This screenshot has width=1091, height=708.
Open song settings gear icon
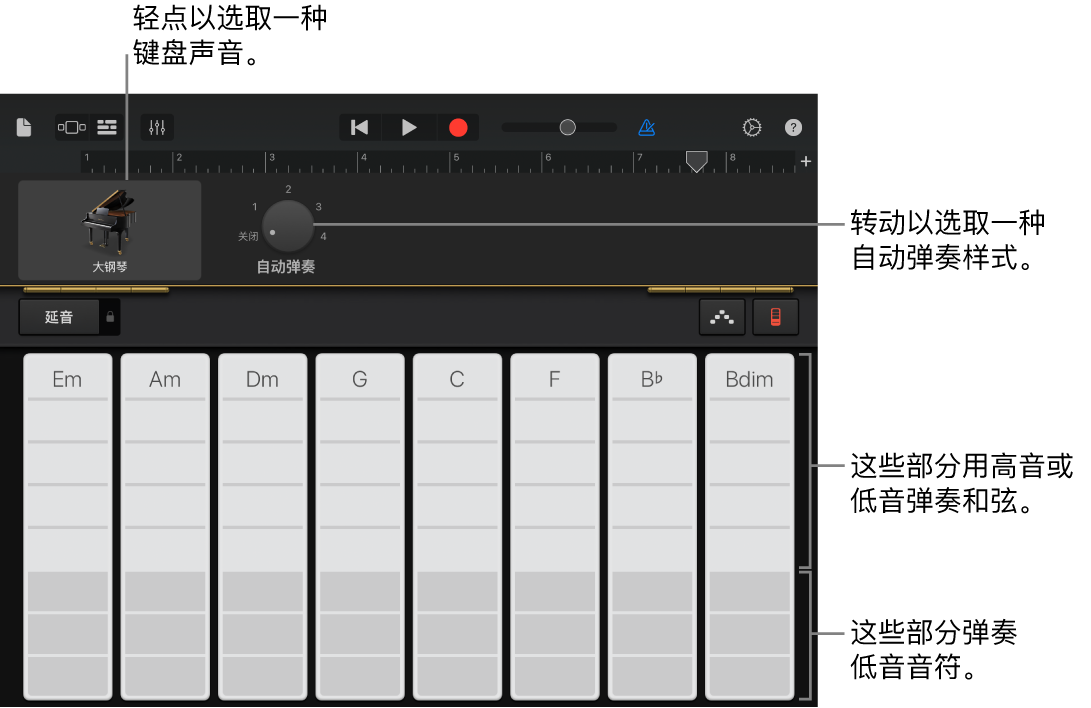(x=751, y=127)
